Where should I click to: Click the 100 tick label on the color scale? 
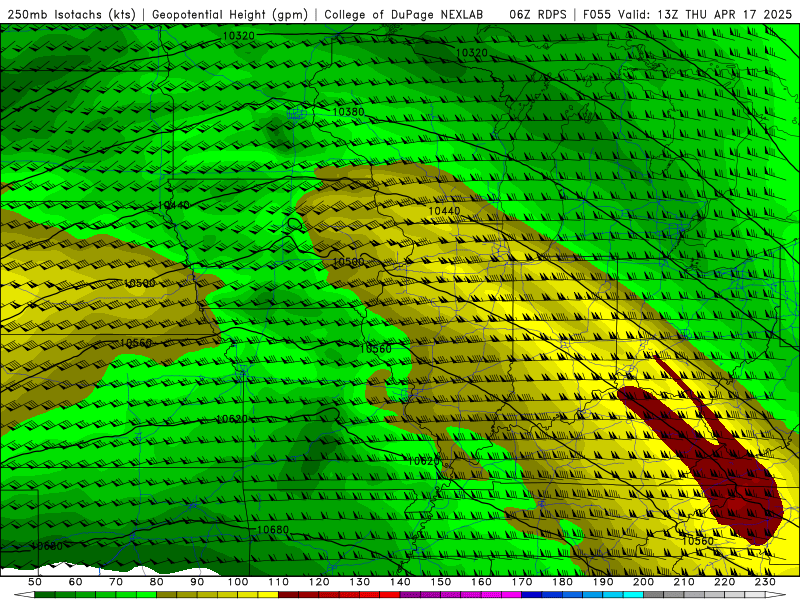coord(238,582)
